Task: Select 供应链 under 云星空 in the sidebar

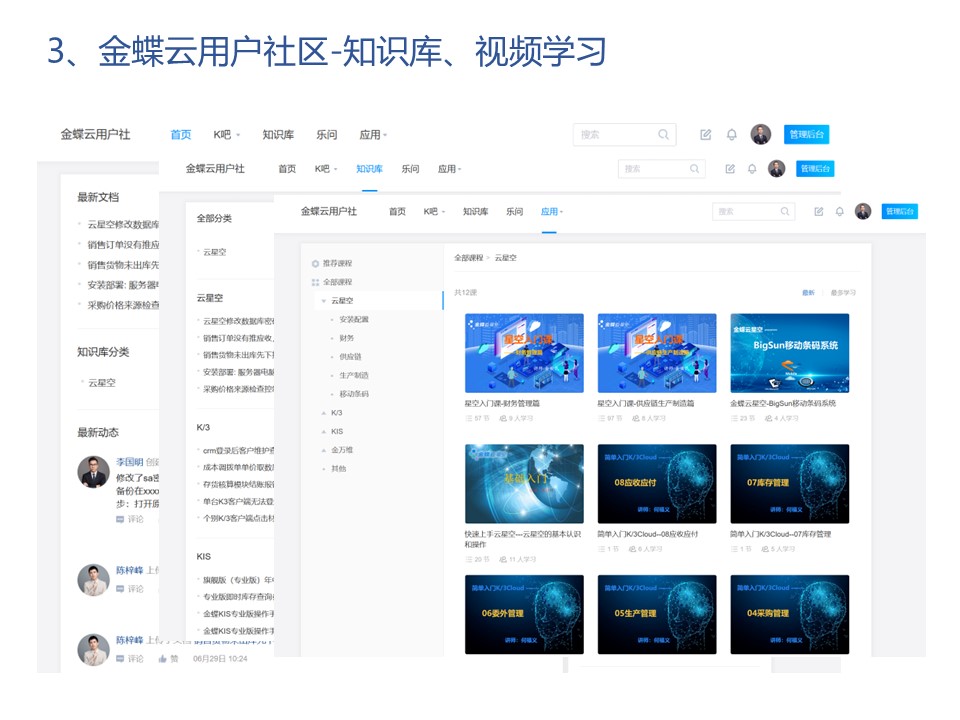Action: 350,357
